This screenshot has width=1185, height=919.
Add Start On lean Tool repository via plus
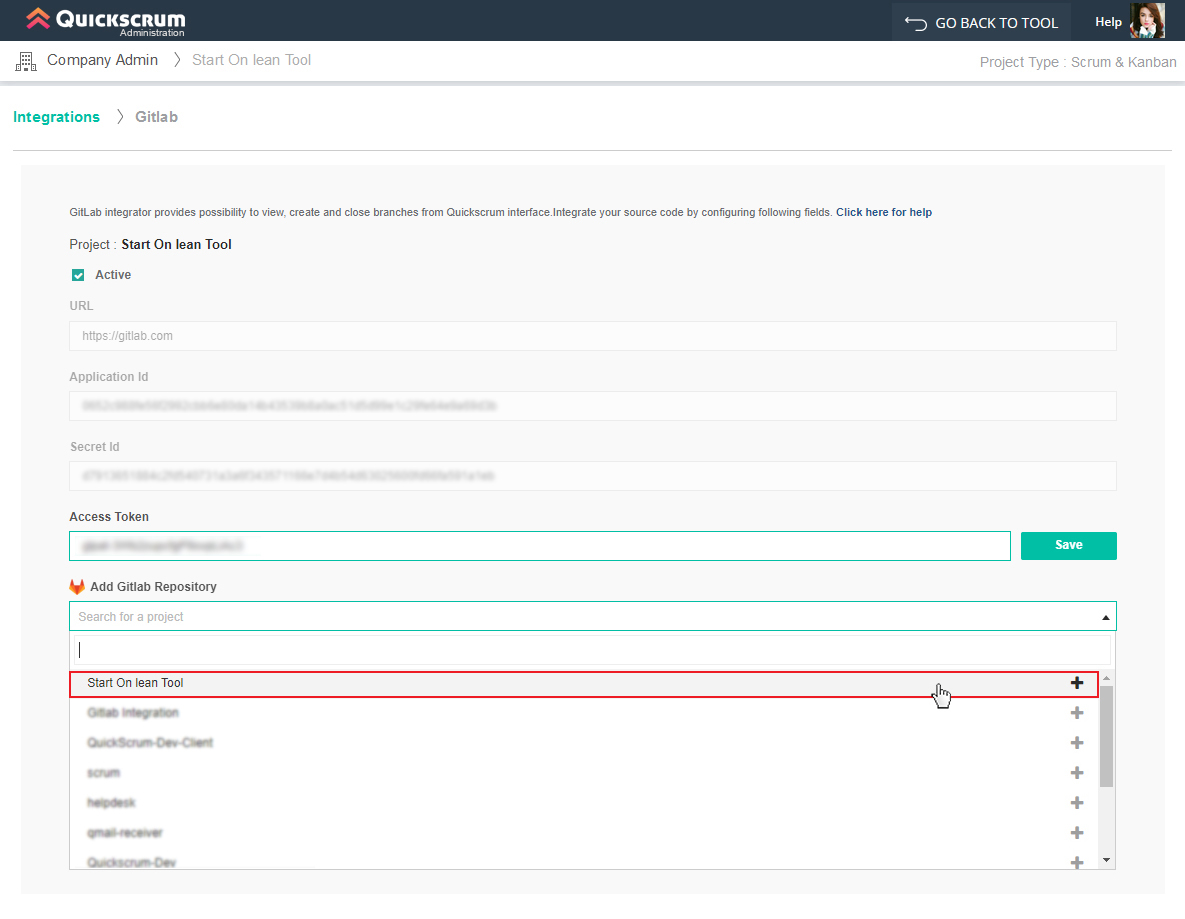pos(1077,683)
